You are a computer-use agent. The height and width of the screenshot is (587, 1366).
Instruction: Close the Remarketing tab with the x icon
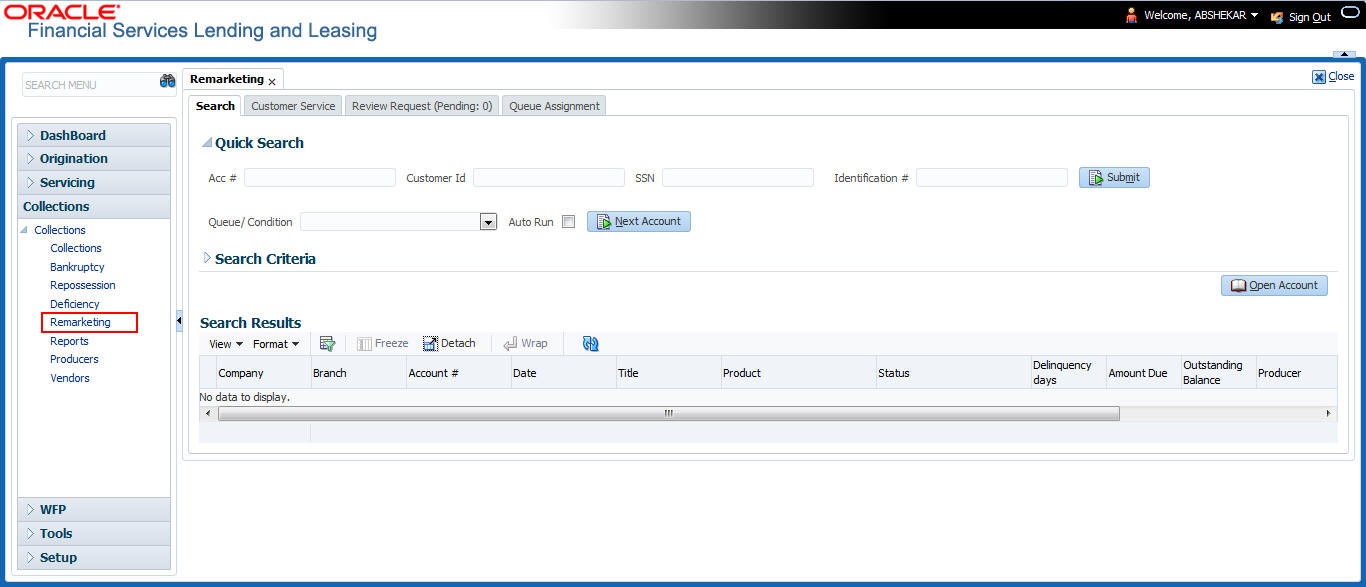272,82
